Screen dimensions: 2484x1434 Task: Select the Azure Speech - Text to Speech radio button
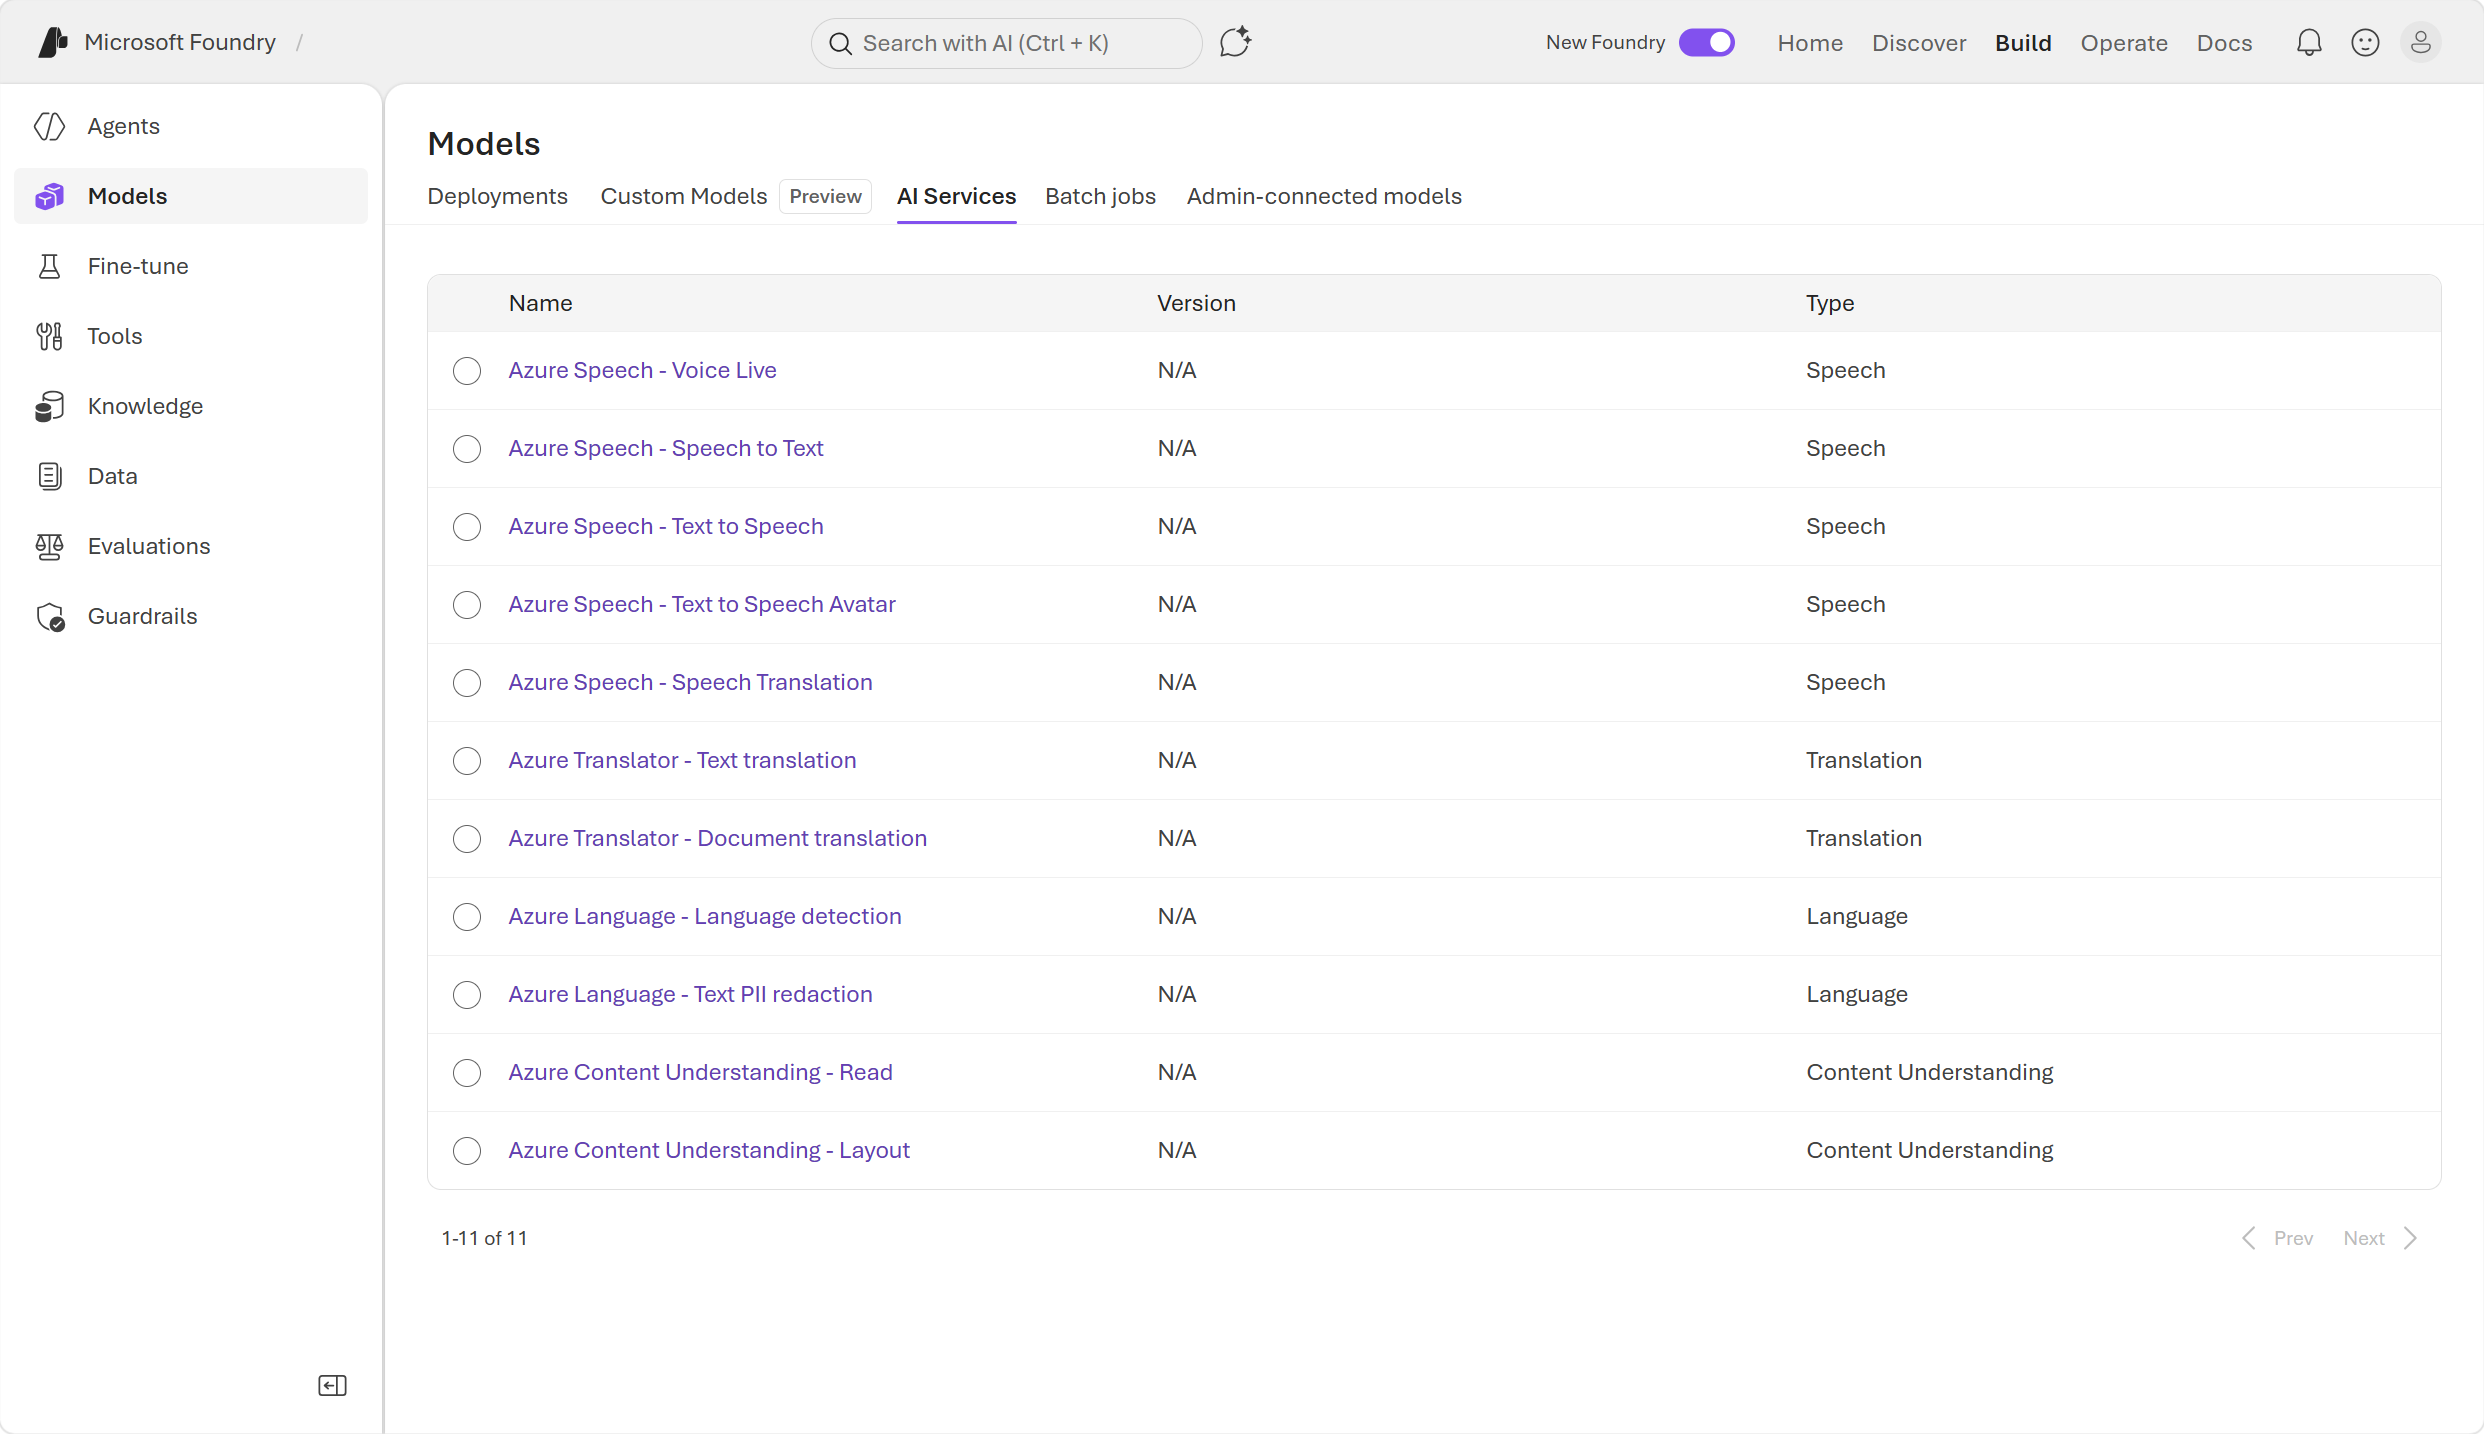(x=467, y=527)
